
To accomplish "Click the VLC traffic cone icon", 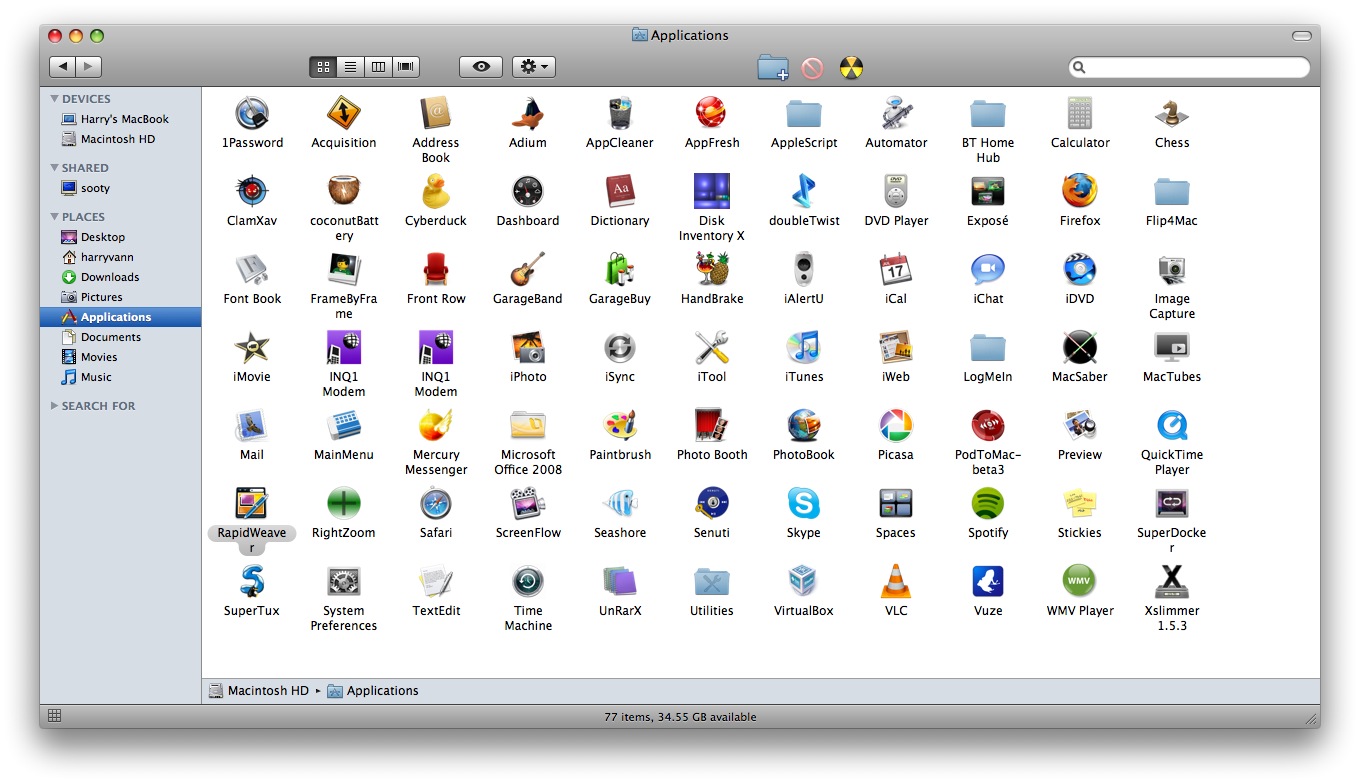I will 896,581.
